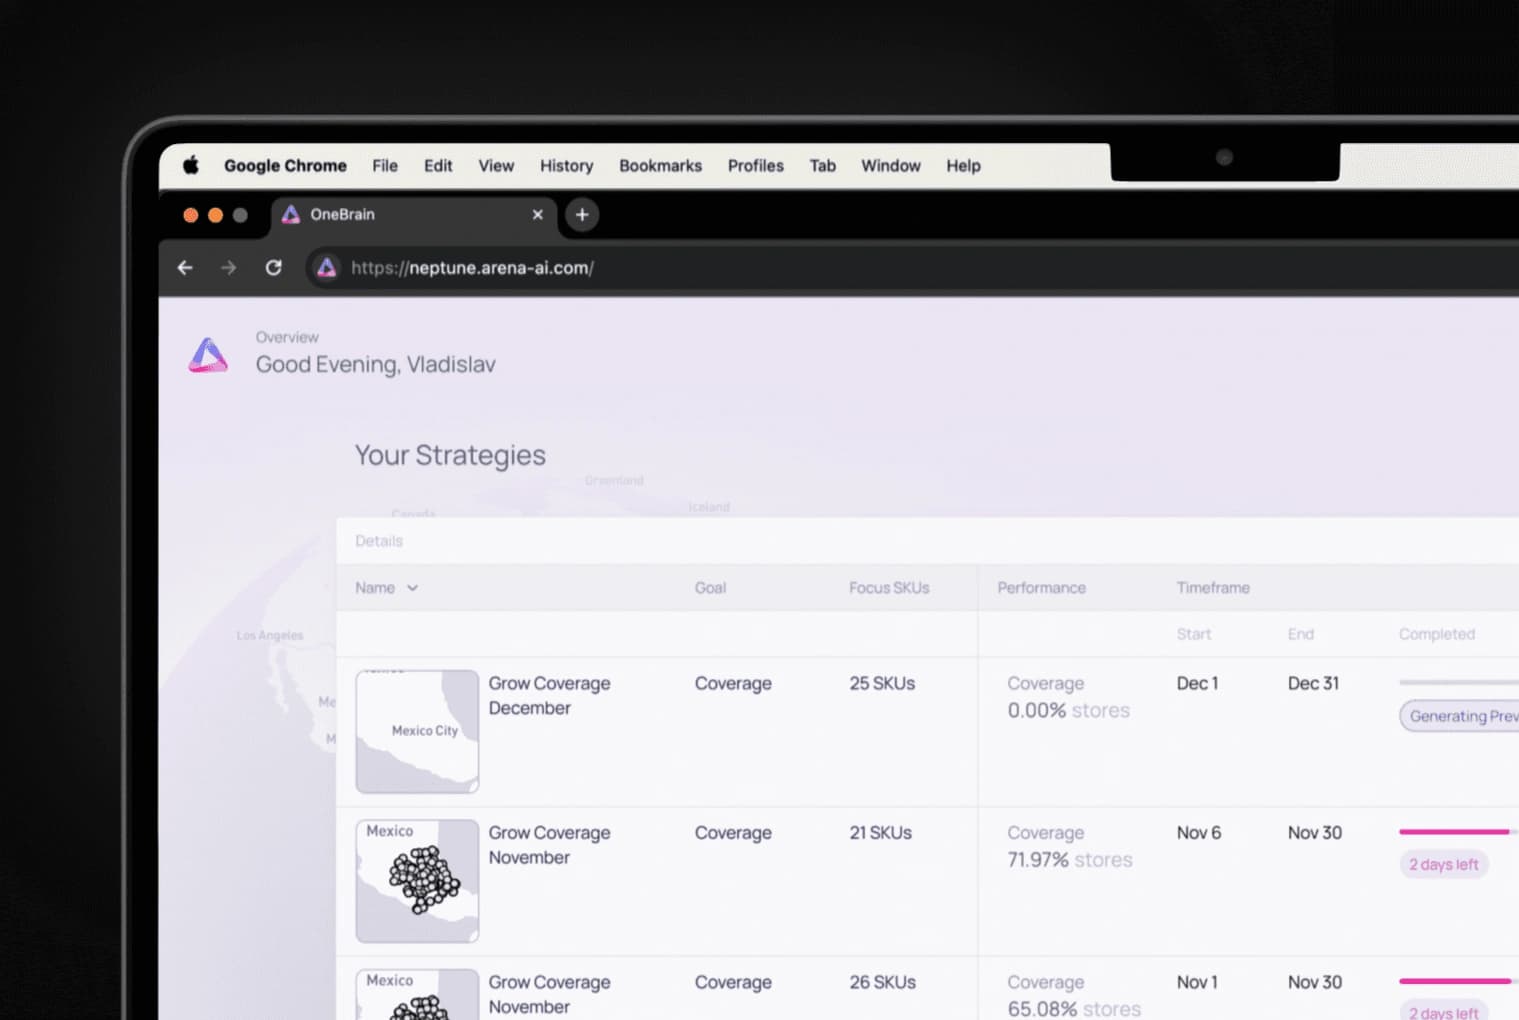
Task: Click the 71.97% stores coverage value
Action: tap(1069, 860)
